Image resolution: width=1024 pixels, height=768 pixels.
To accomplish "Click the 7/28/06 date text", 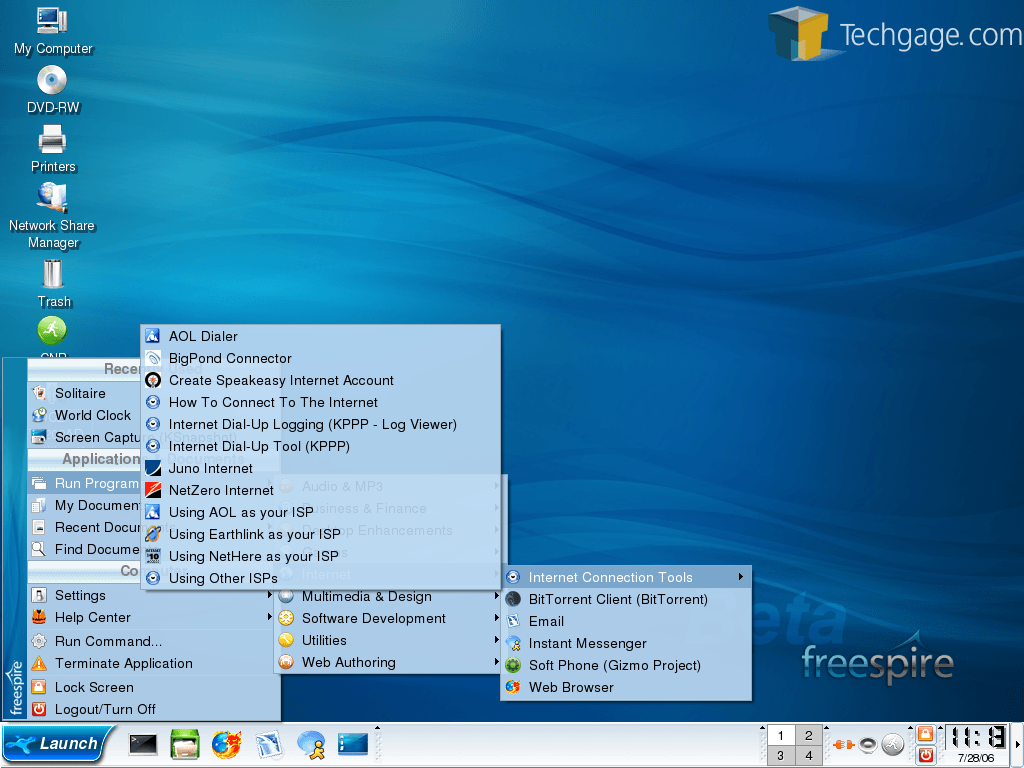I will pyautogui.click(x=976, y=758).
